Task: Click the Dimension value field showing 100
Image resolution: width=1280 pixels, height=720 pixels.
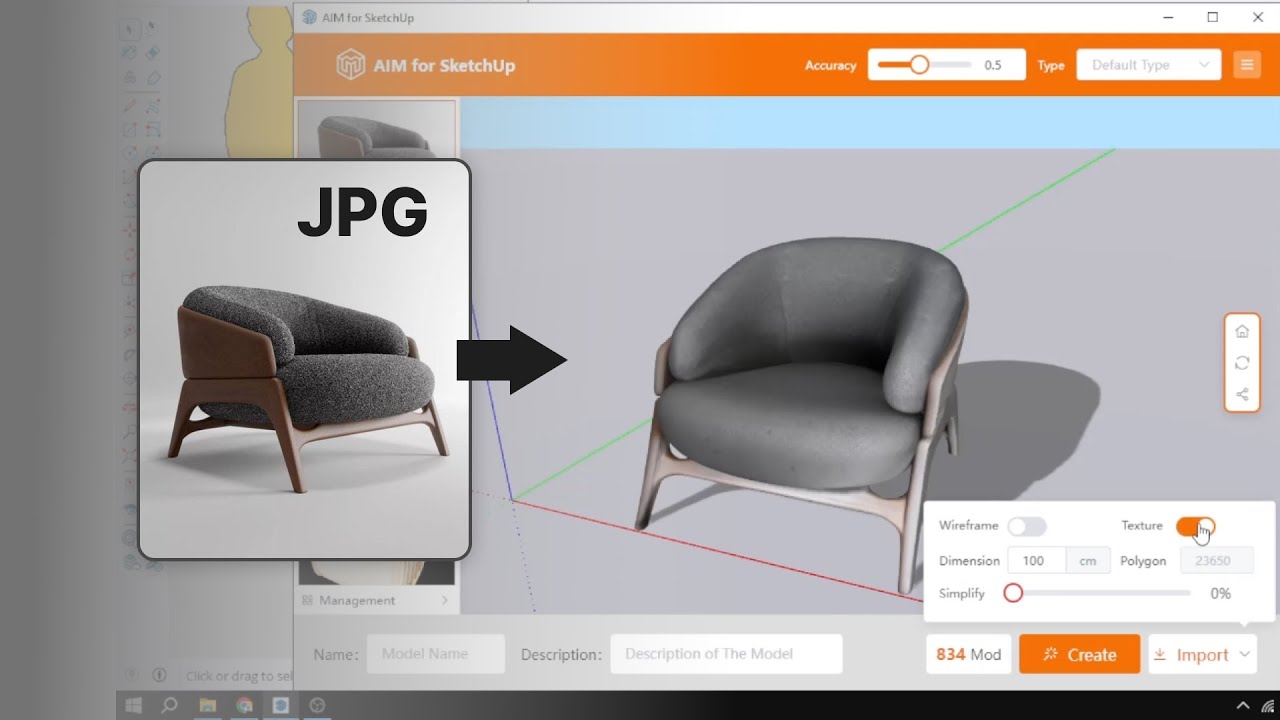Action: [1037, 561]
